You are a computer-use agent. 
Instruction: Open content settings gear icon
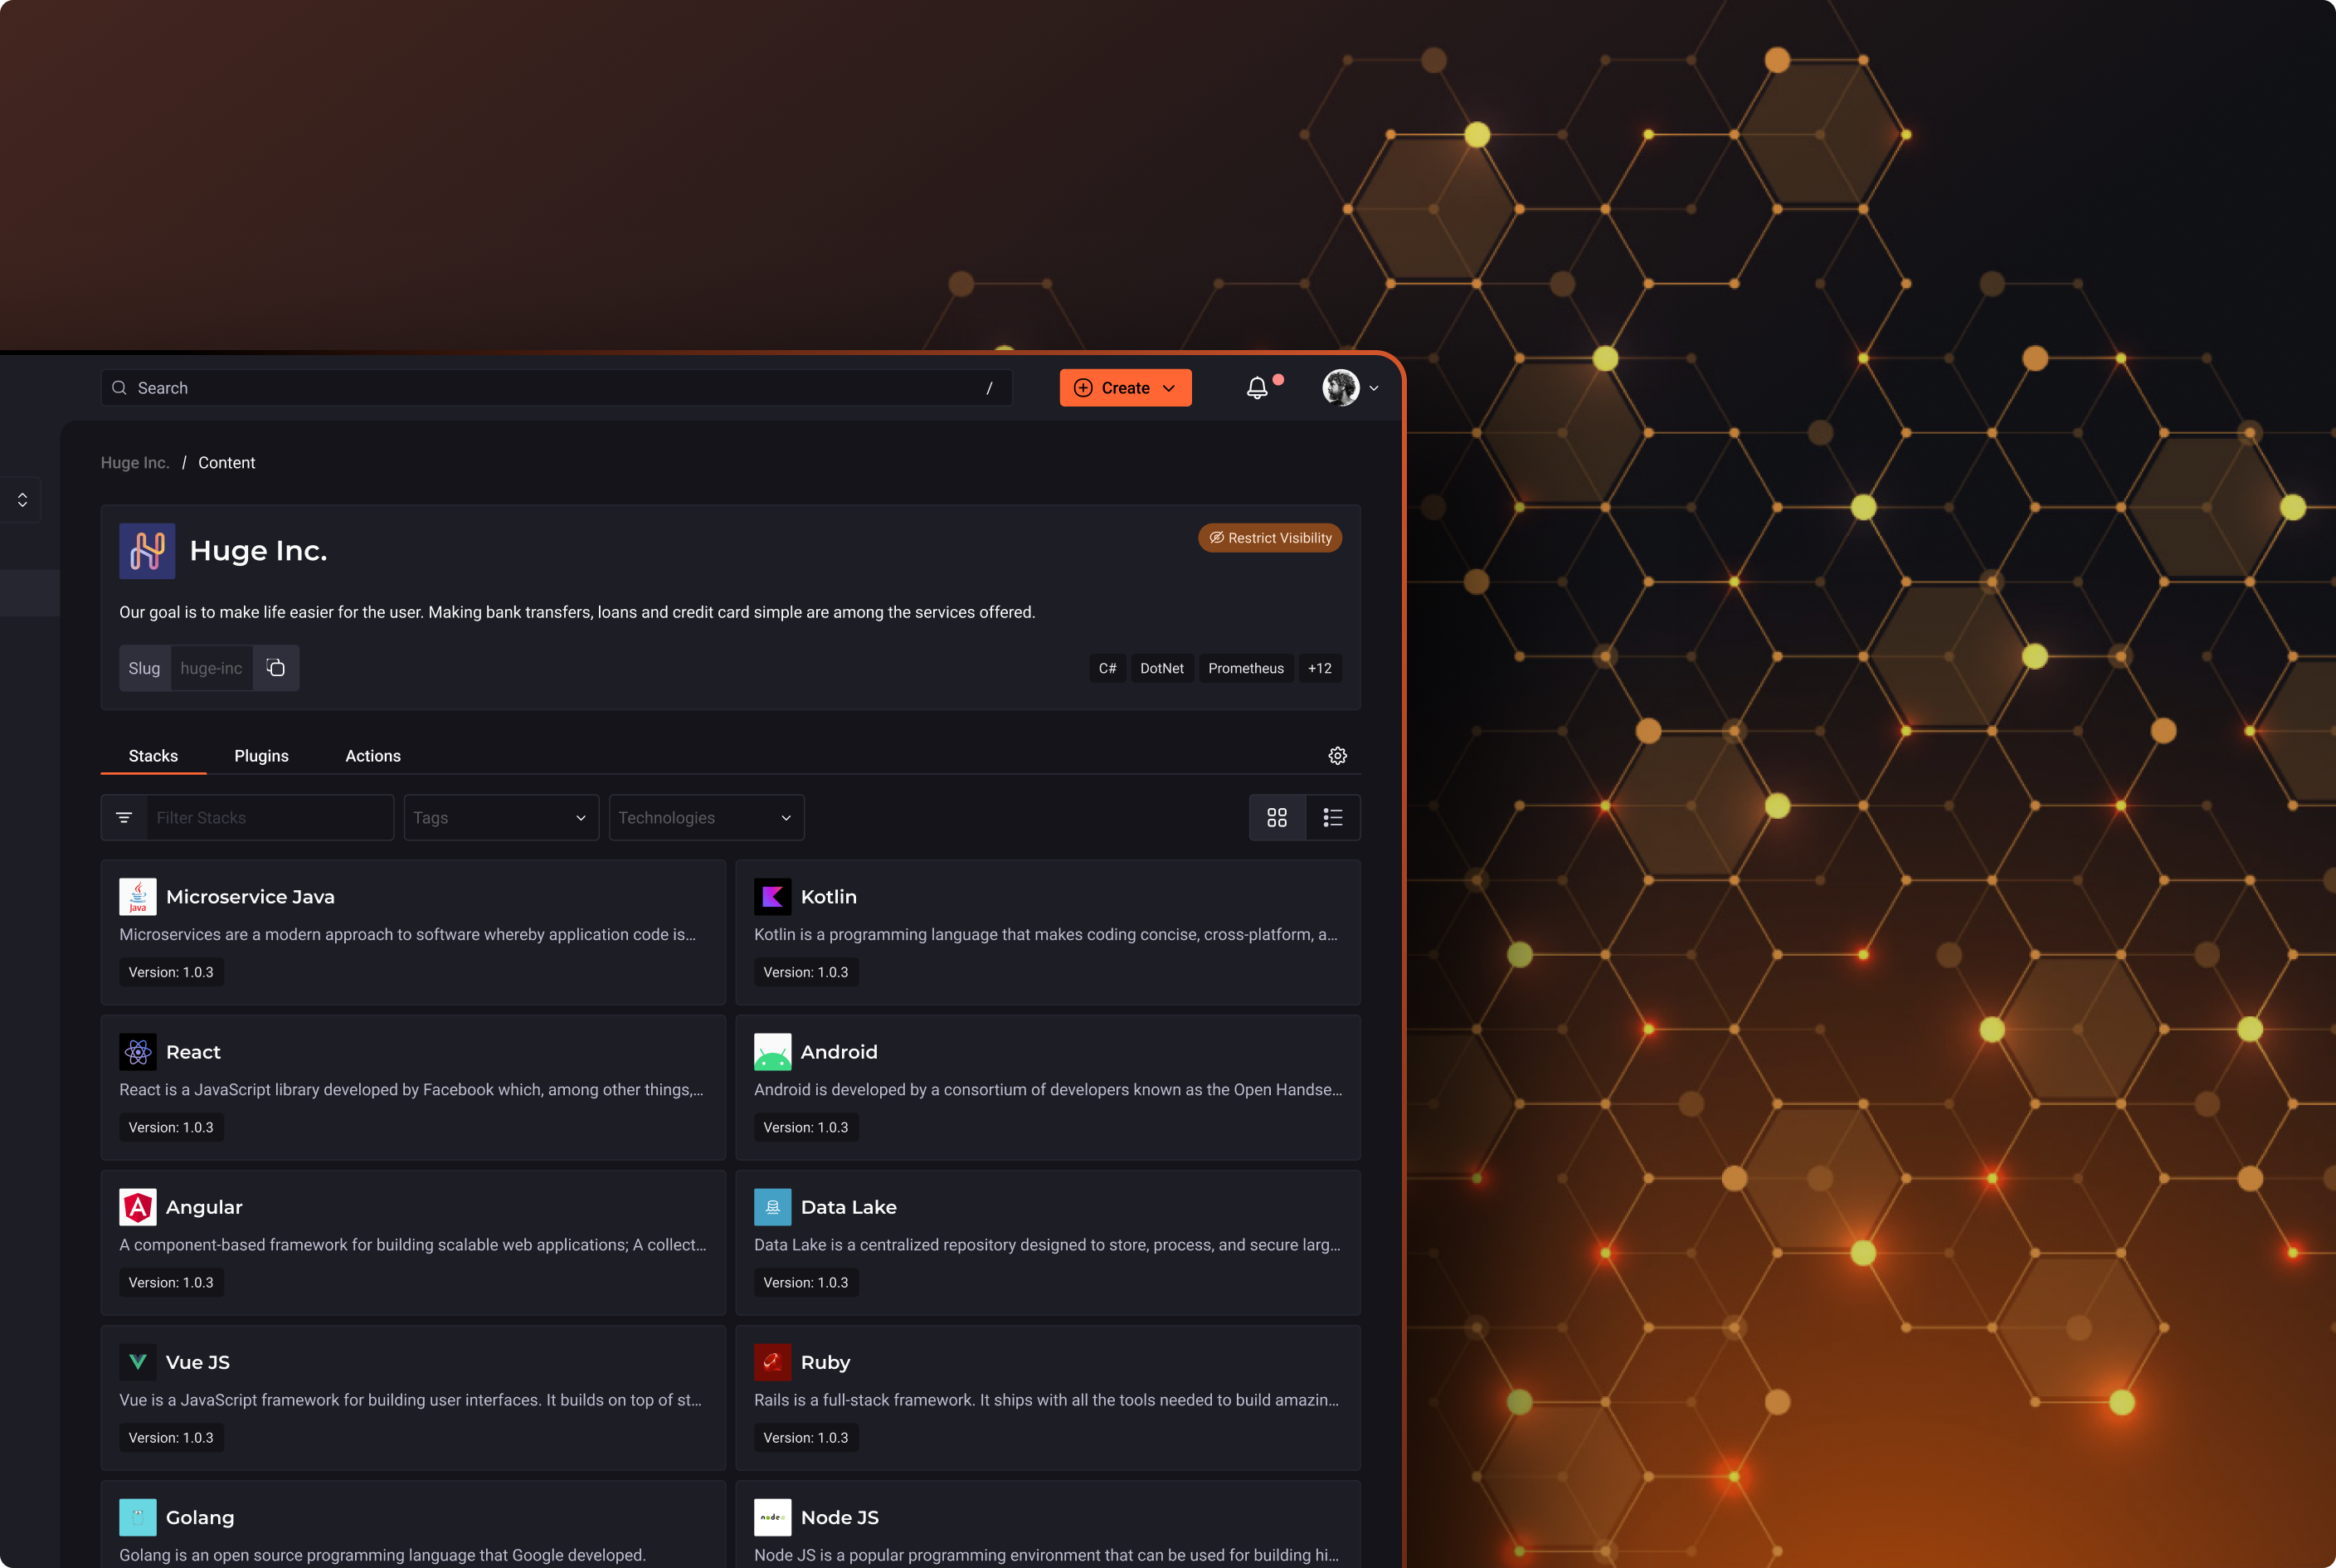pyautogui.click(x=1337, y=756)
